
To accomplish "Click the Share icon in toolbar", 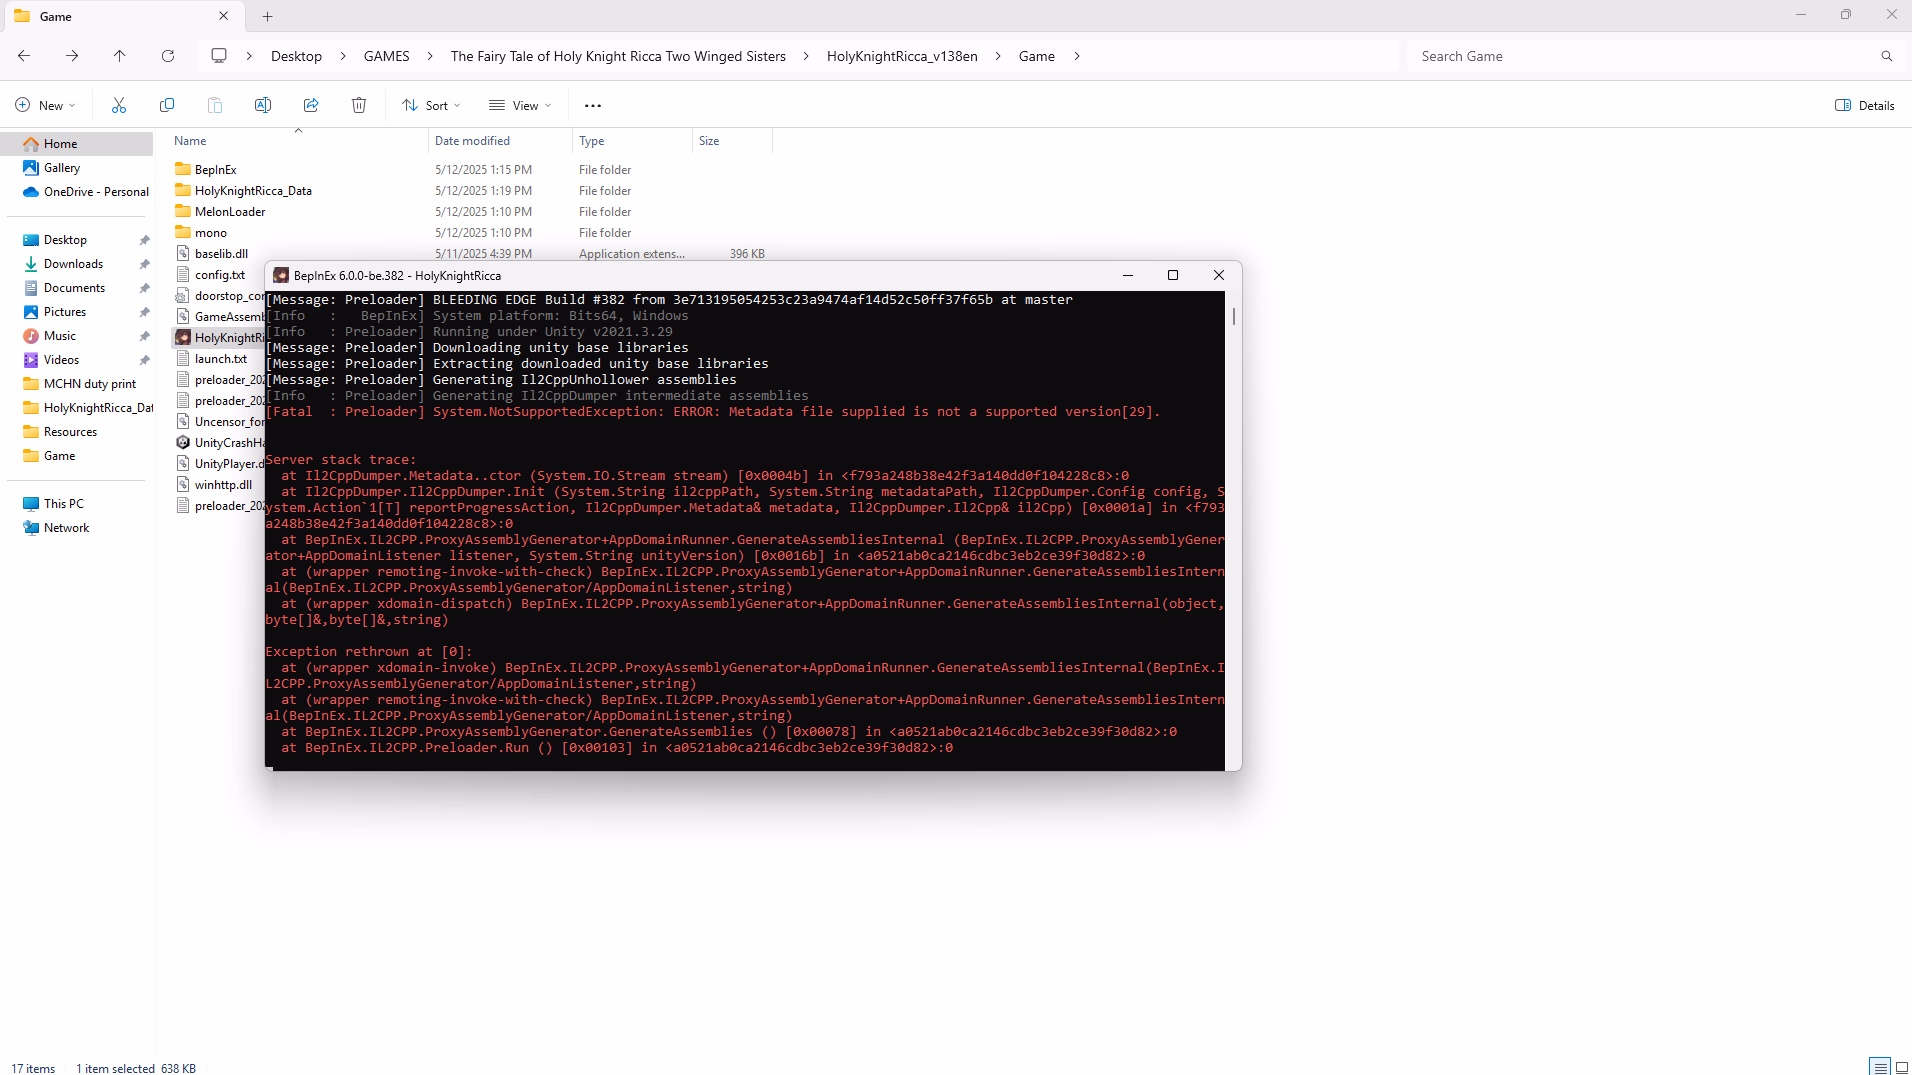I will (x=311, y=105).
